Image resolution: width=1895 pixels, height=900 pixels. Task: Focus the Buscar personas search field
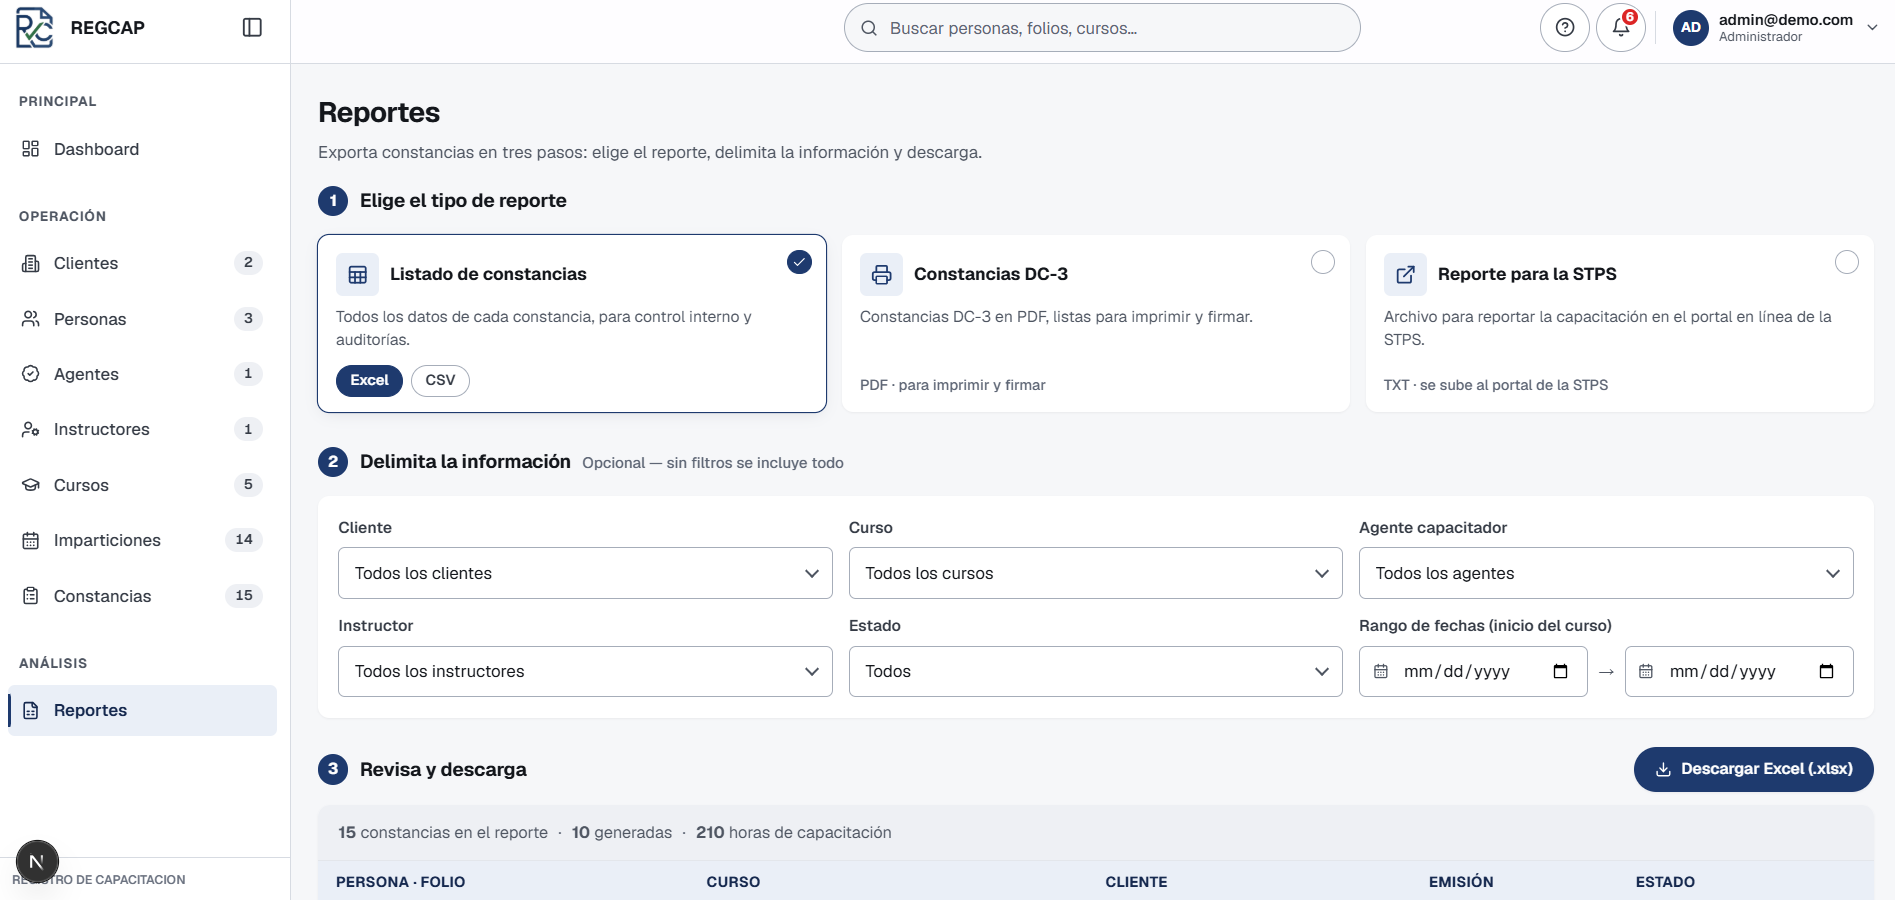(1102, 28)
